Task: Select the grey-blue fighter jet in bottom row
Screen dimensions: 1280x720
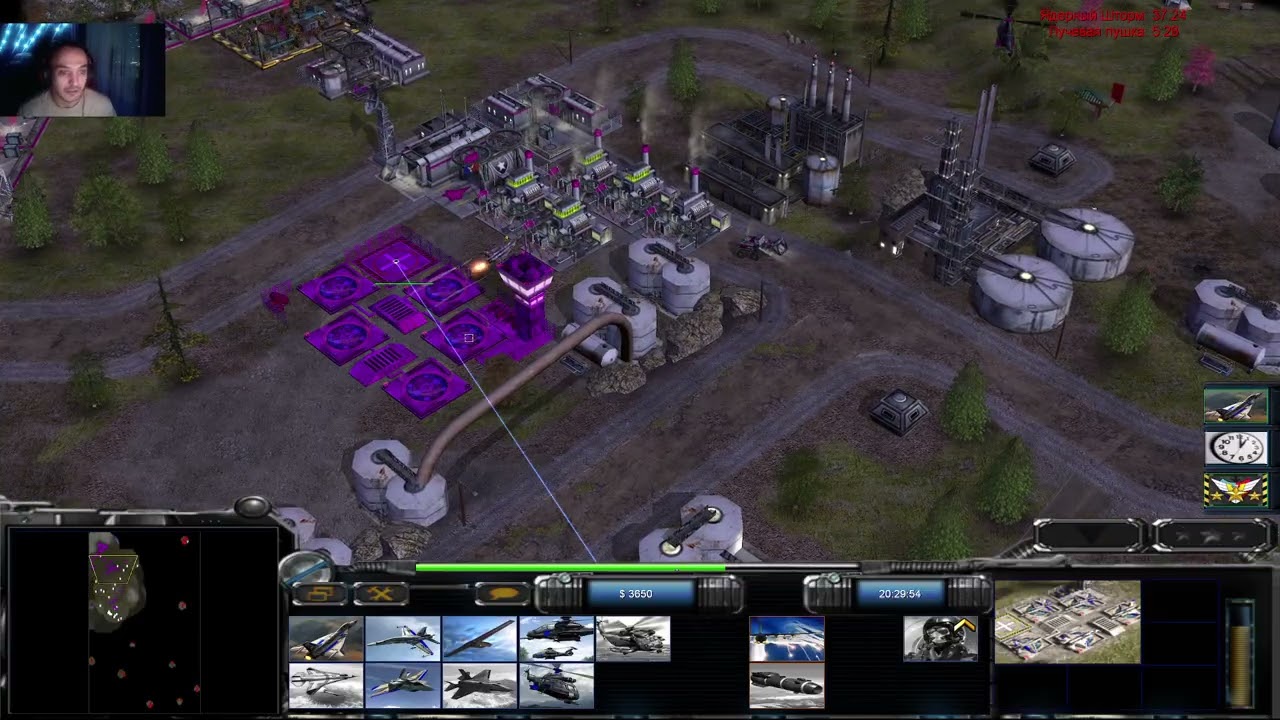Action: [x=403, y=686]
